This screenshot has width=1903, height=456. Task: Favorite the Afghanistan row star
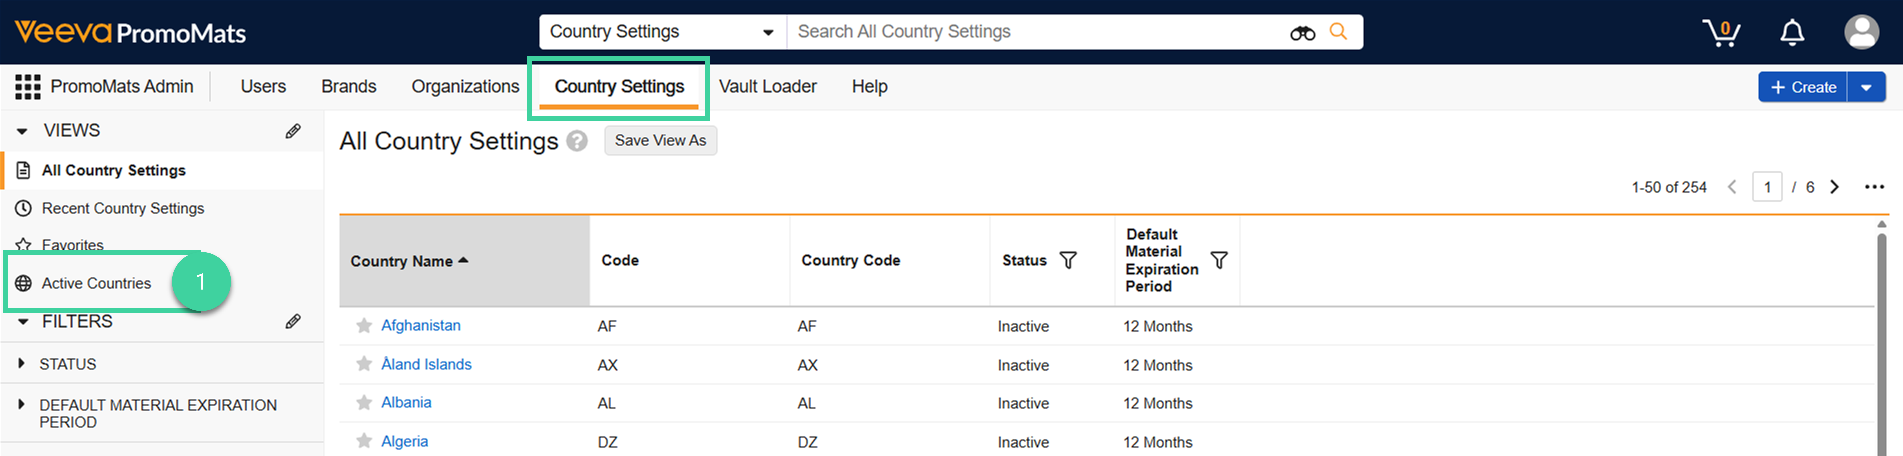(x=364, y=326)
